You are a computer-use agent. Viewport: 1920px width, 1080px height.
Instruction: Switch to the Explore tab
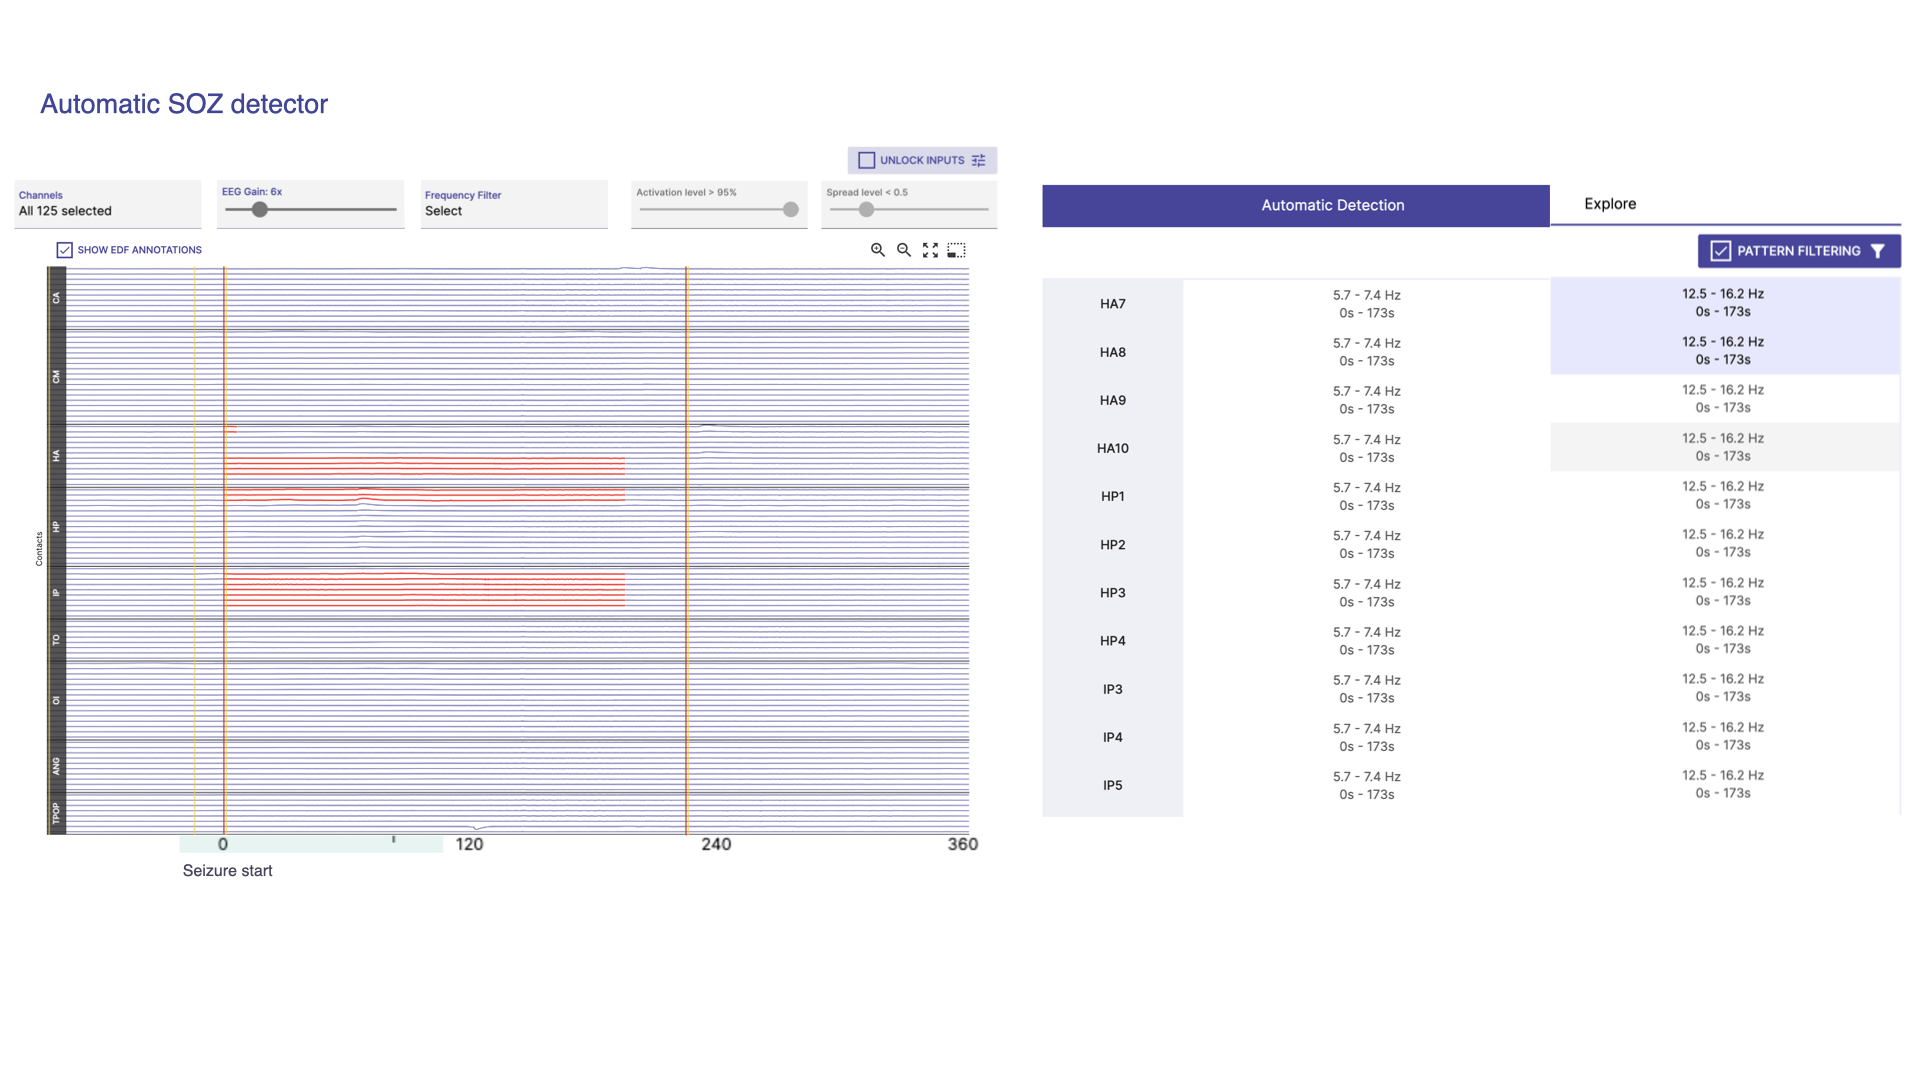pos(1610,204)
